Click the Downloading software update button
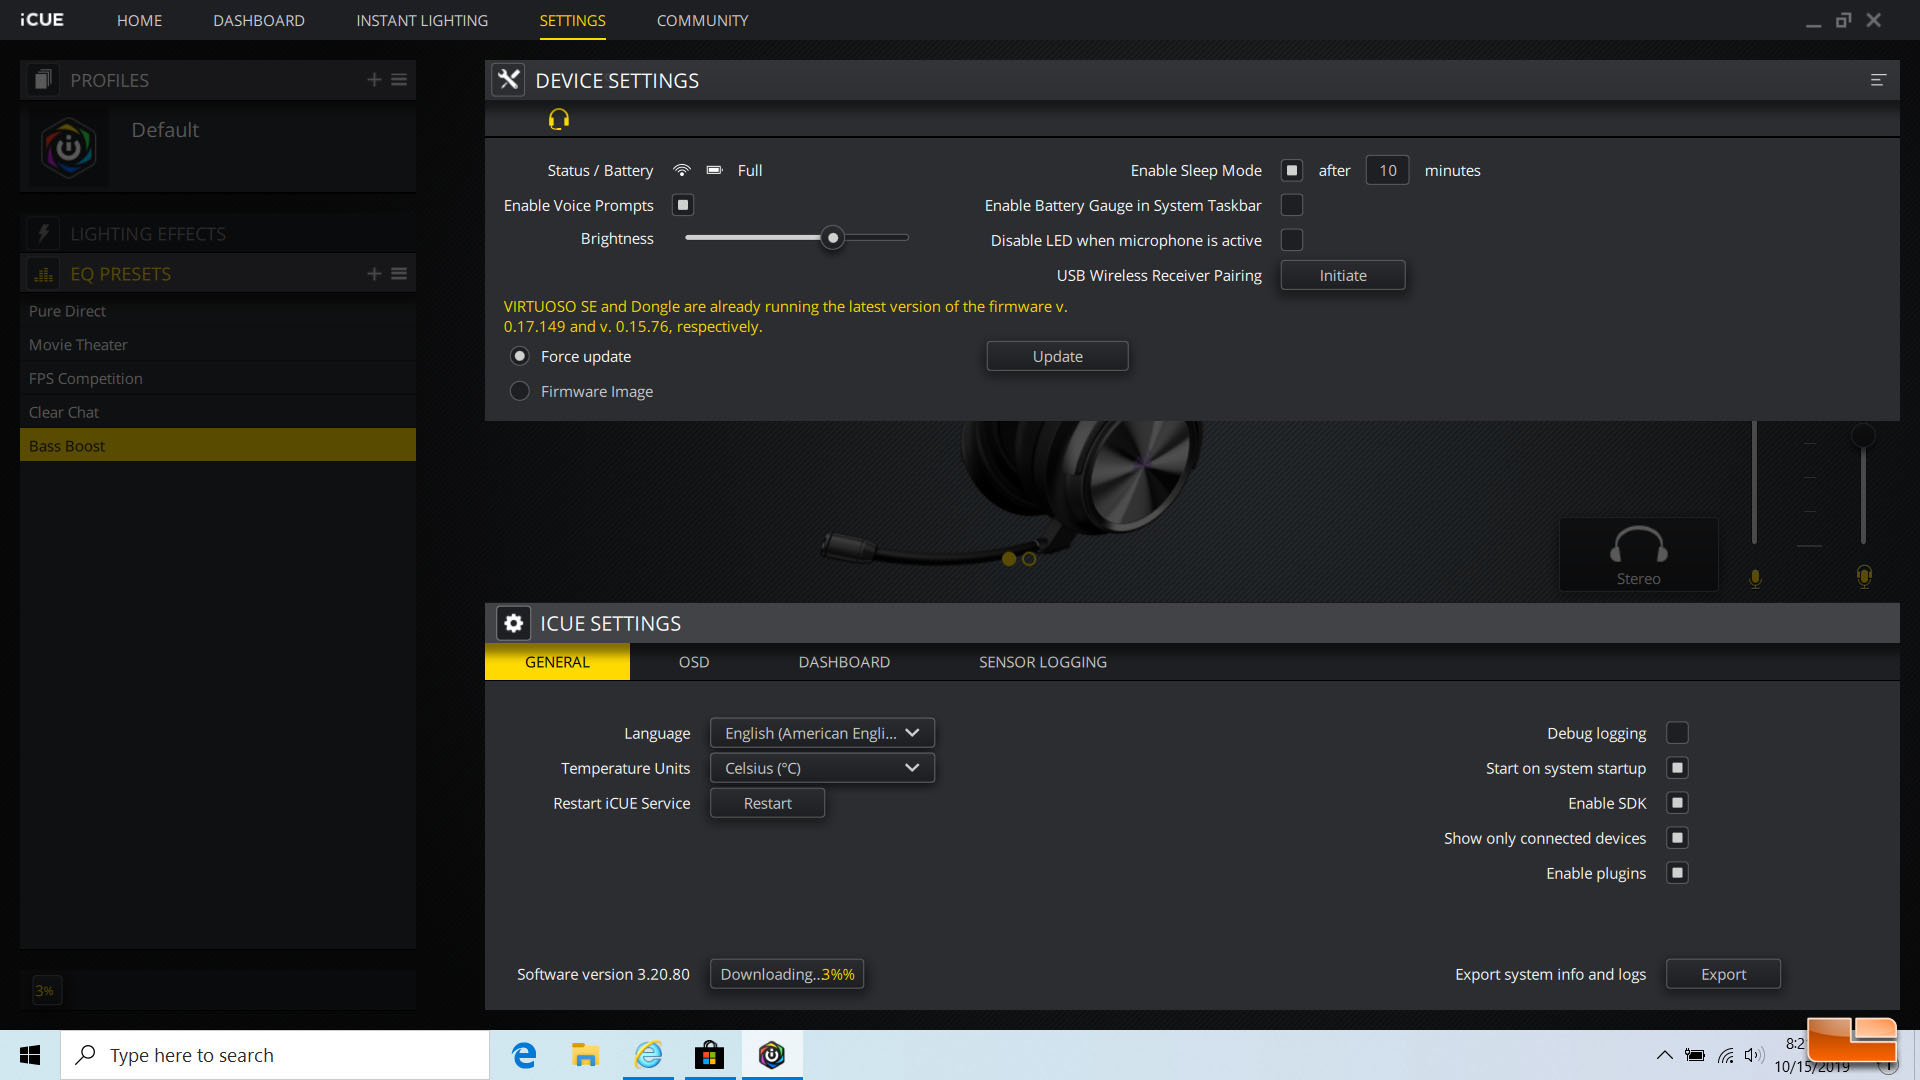This screenshot has width=1920, height=1080. pos(787,974)
